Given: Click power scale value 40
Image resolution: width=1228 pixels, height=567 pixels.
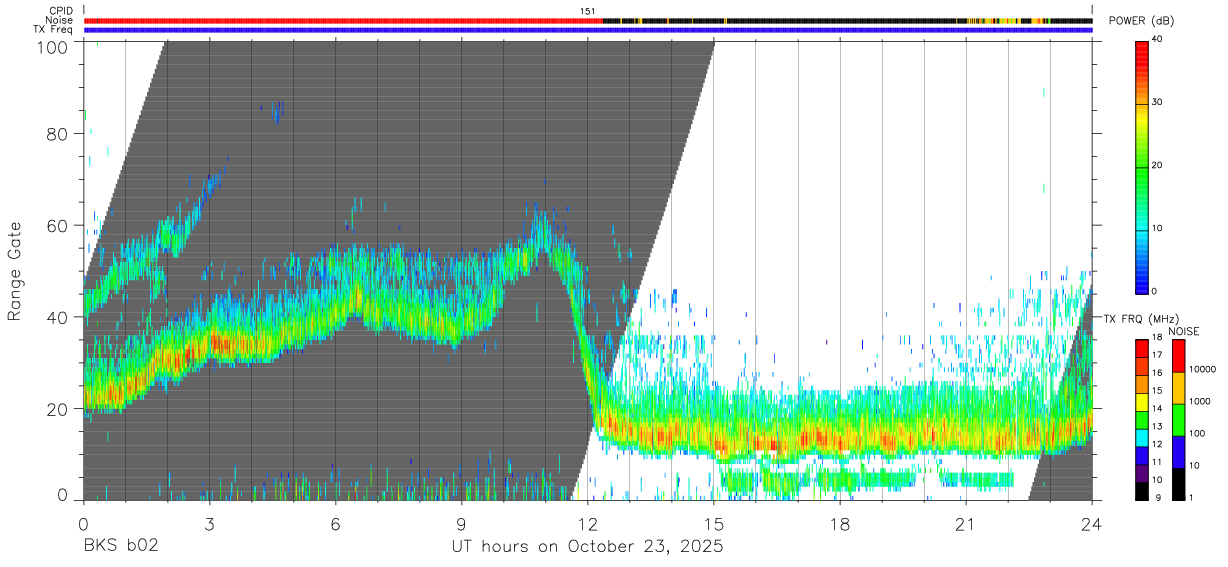Looking at the screenshot, I should (x=1158, y=40).
